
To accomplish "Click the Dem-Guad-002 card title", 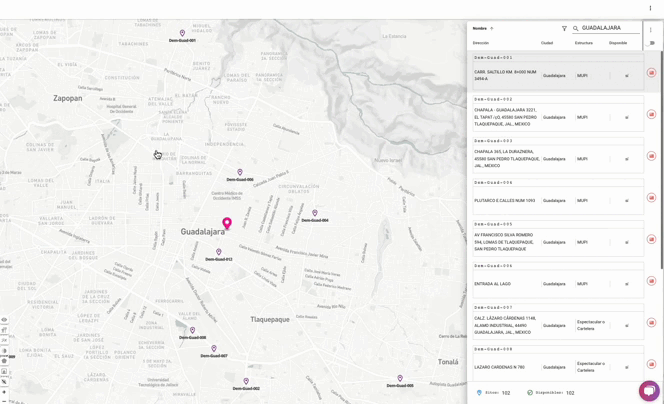I will coord(493,99).
